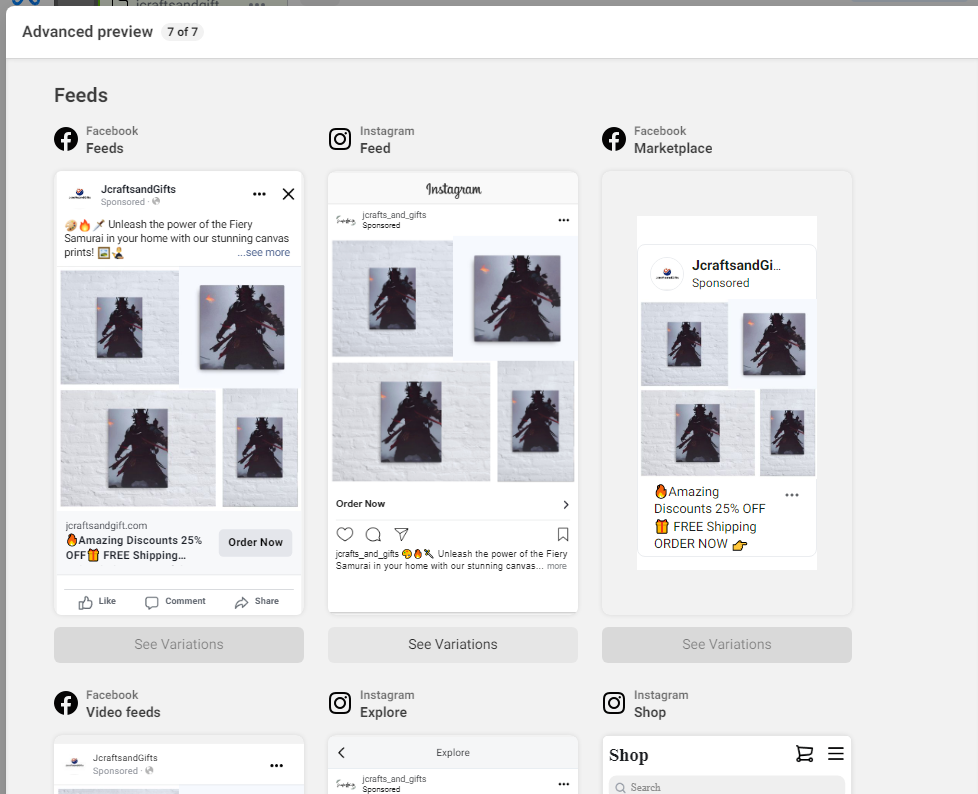This screenshot has height=794, width=978.
Task: Click Facebook logo beside Marketplace heading
Action: [x=614, y=139]
